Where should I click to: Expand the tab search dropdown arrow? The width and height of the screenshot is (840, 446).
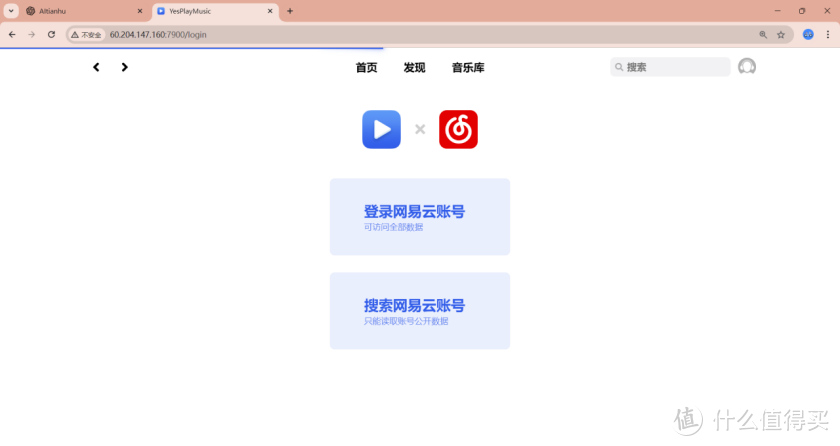[x=10, y=11]
